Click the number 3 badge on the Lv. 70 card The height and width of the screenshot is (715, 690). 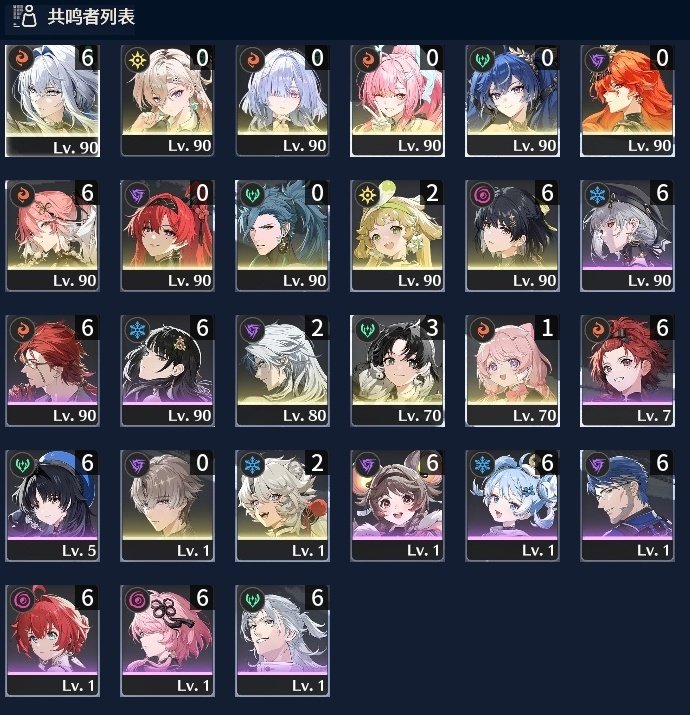432,328
